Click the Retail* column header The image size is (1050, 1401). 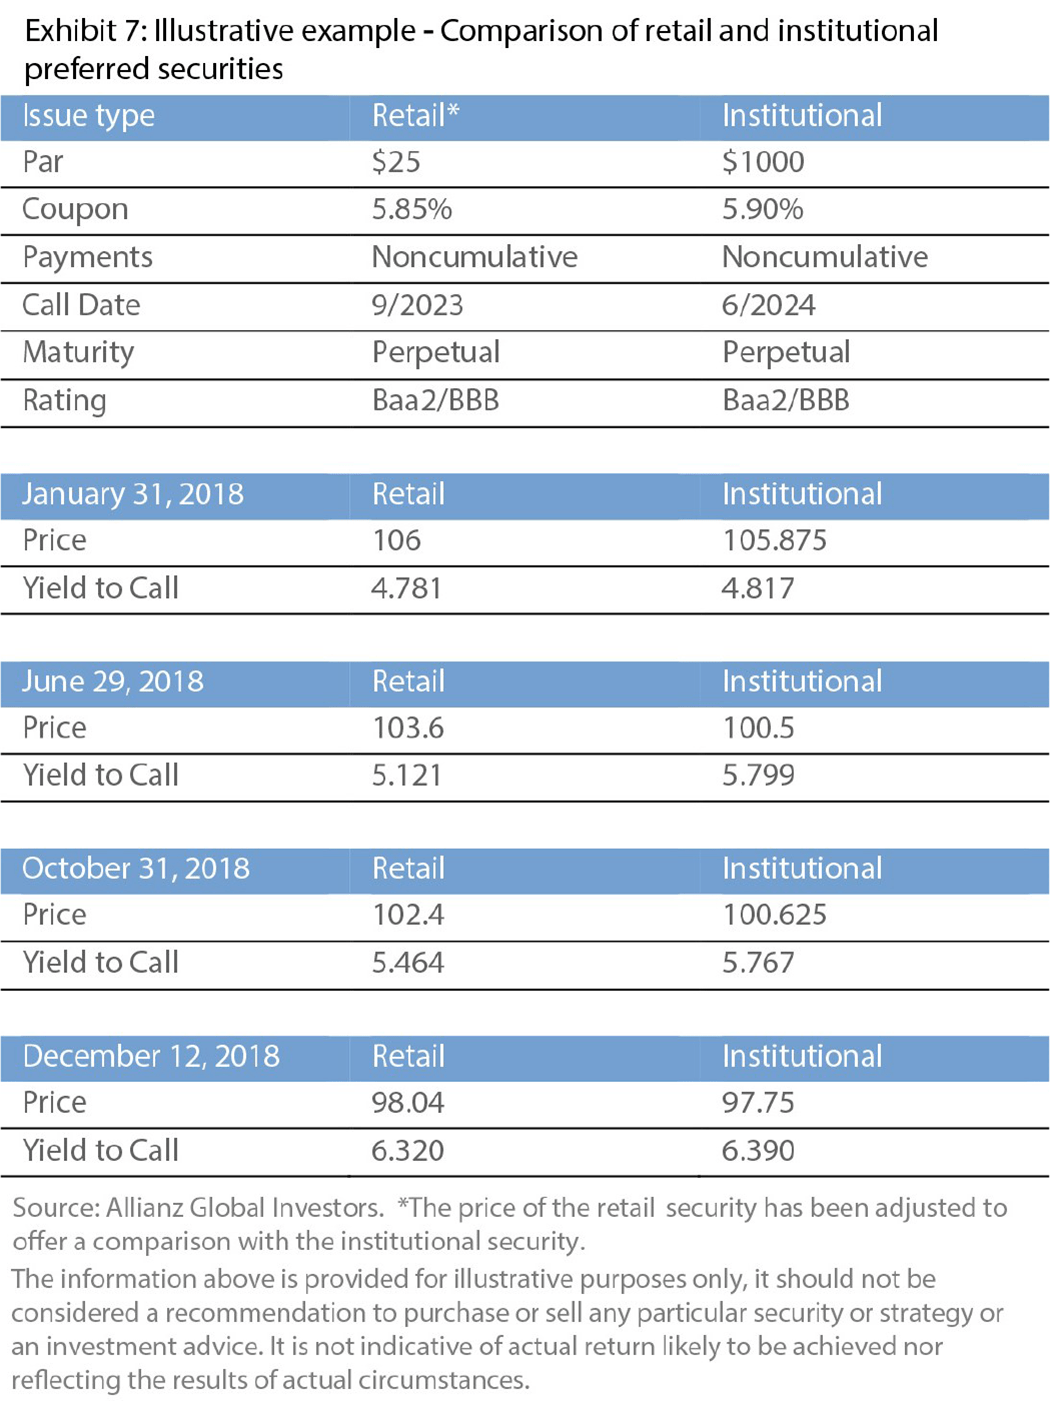415,116
